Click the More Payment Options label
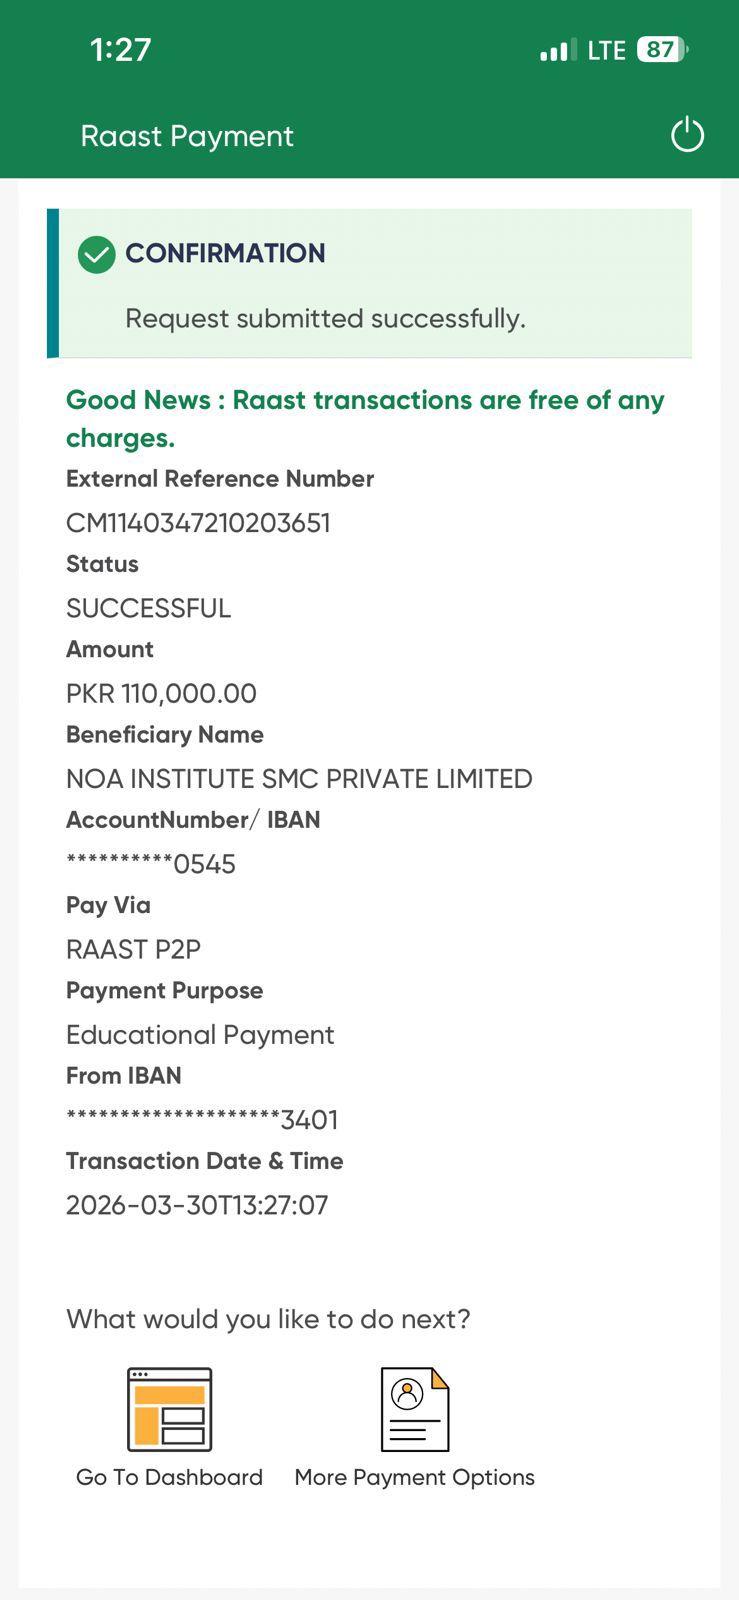 pos(414,1477)
